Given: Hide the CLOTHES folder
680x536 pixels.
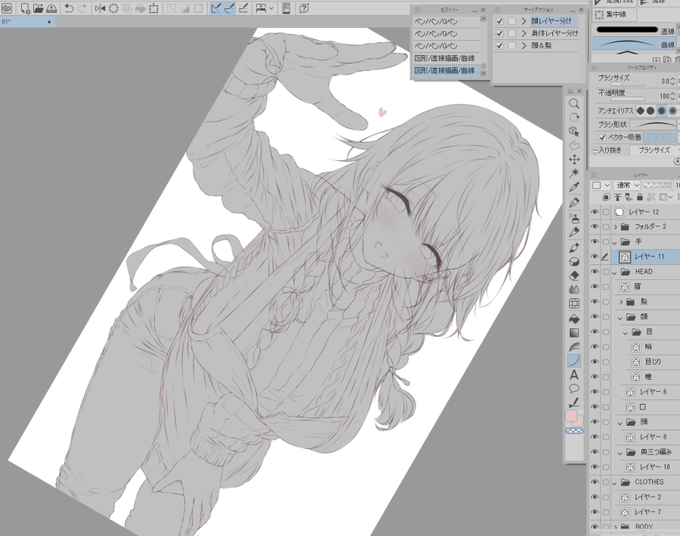Looking at the screenshot, I should pos(595,482).
